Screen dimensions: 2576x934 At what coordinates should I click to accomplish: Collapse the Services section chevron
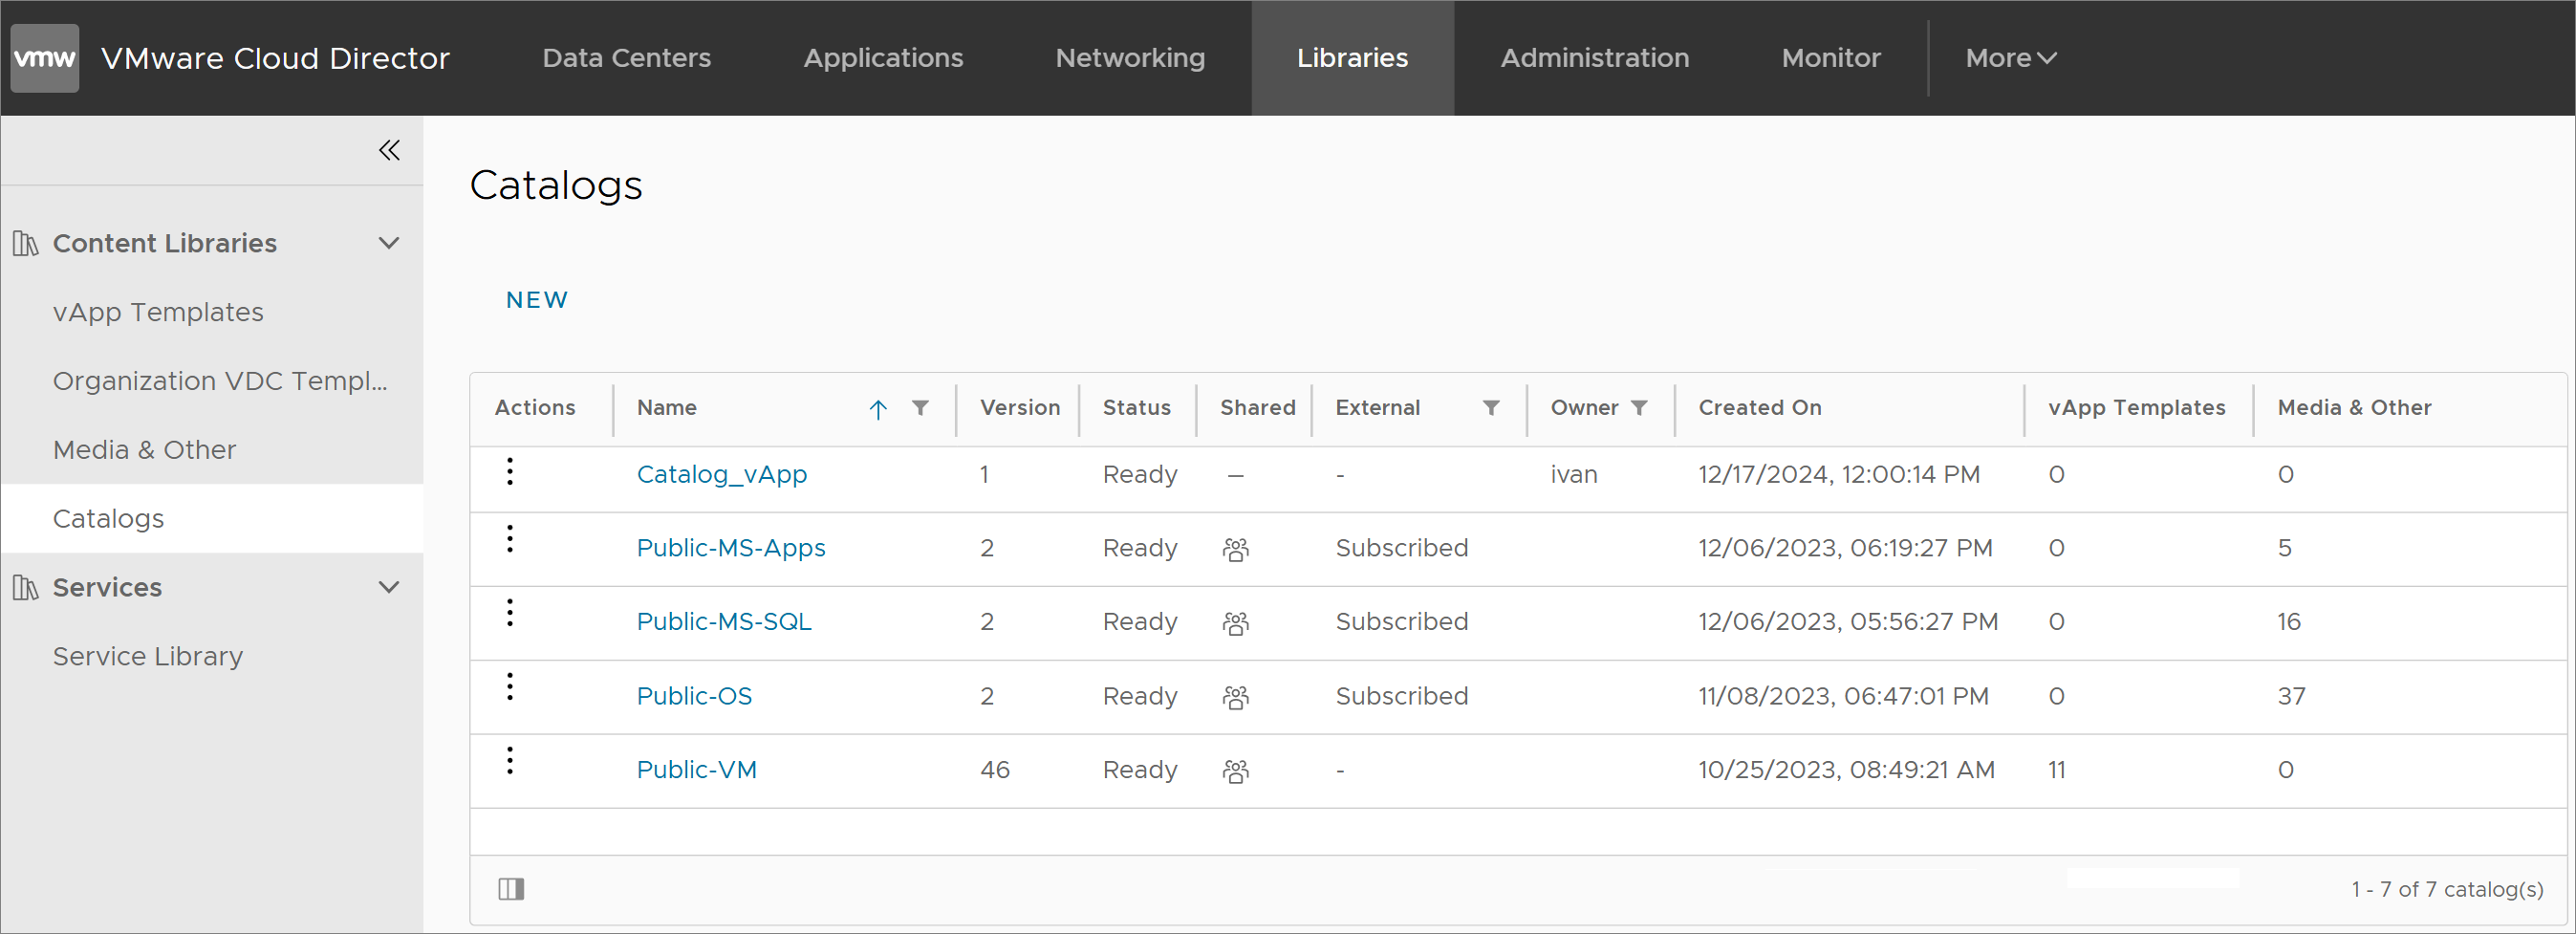tap(389, 587)
